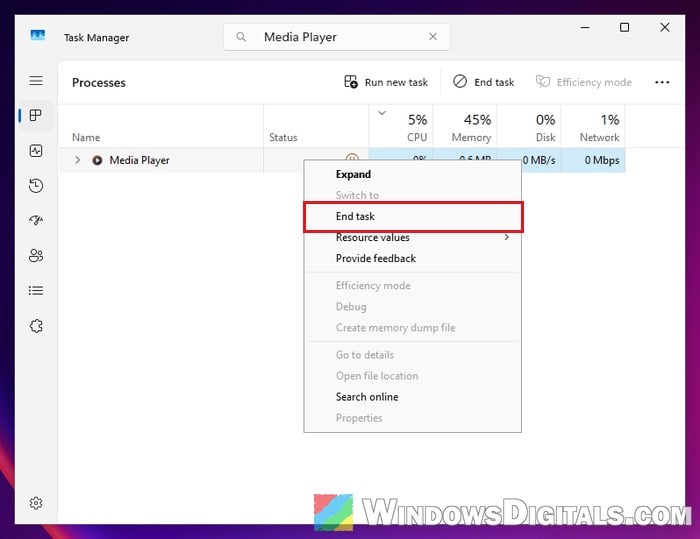Open Task Manager settings gear
This screenshot has height=539, width=700.
pyautogui.click(x=36, y=503)
